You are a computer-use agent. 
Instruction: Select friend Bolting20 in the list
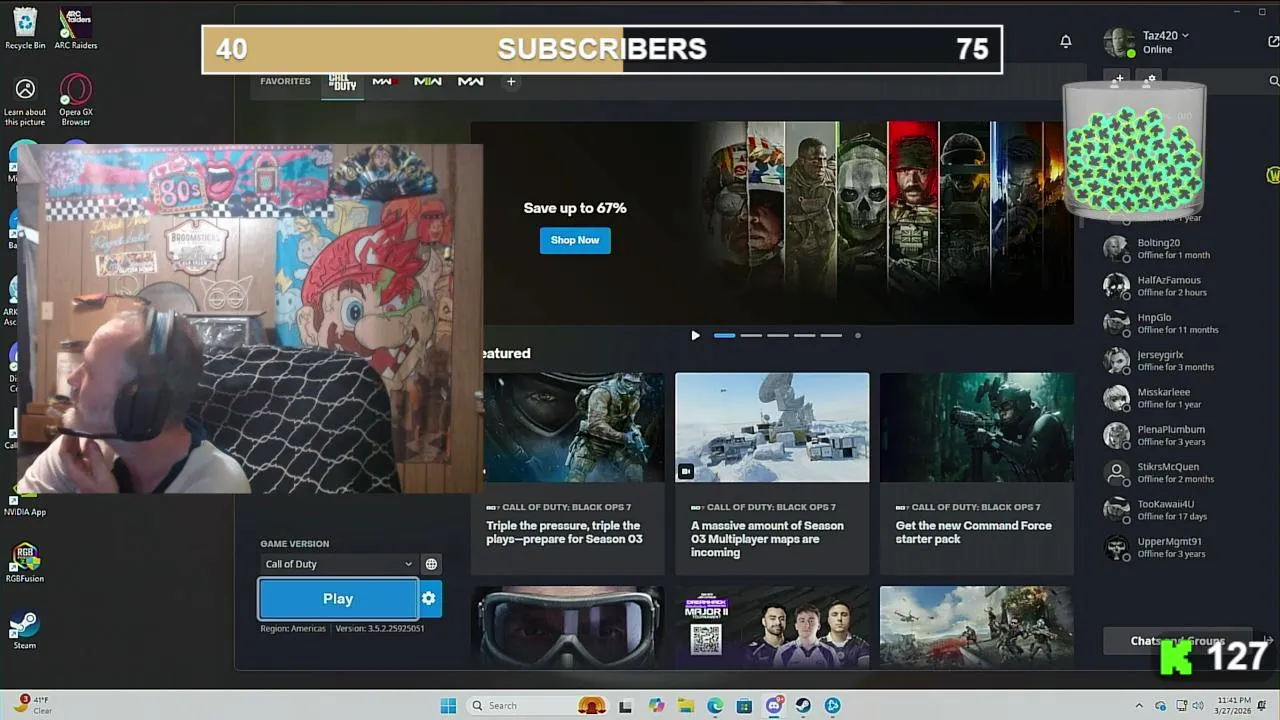[x=1177, y=249]
